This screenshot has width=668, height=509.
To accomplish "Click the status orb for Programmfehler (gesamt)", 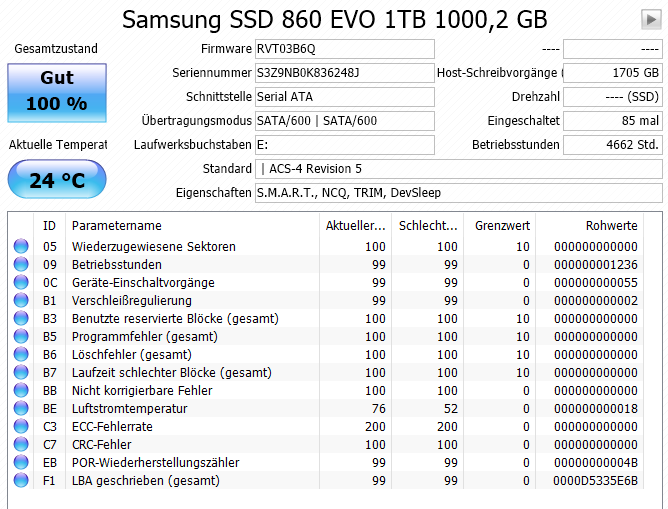I will click(21, 336).
